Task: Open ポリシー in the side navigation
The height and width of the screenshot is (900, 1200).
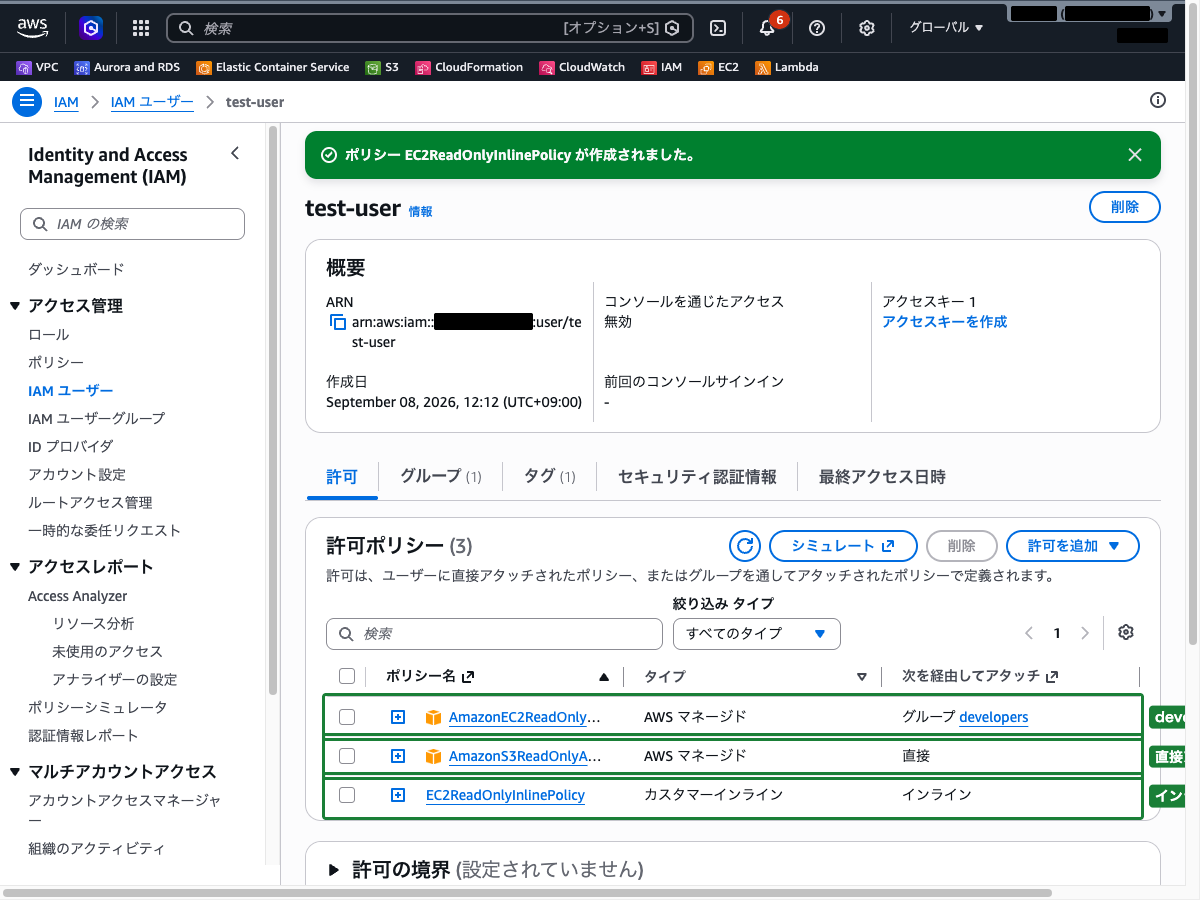Action: (x=56, y=362)
